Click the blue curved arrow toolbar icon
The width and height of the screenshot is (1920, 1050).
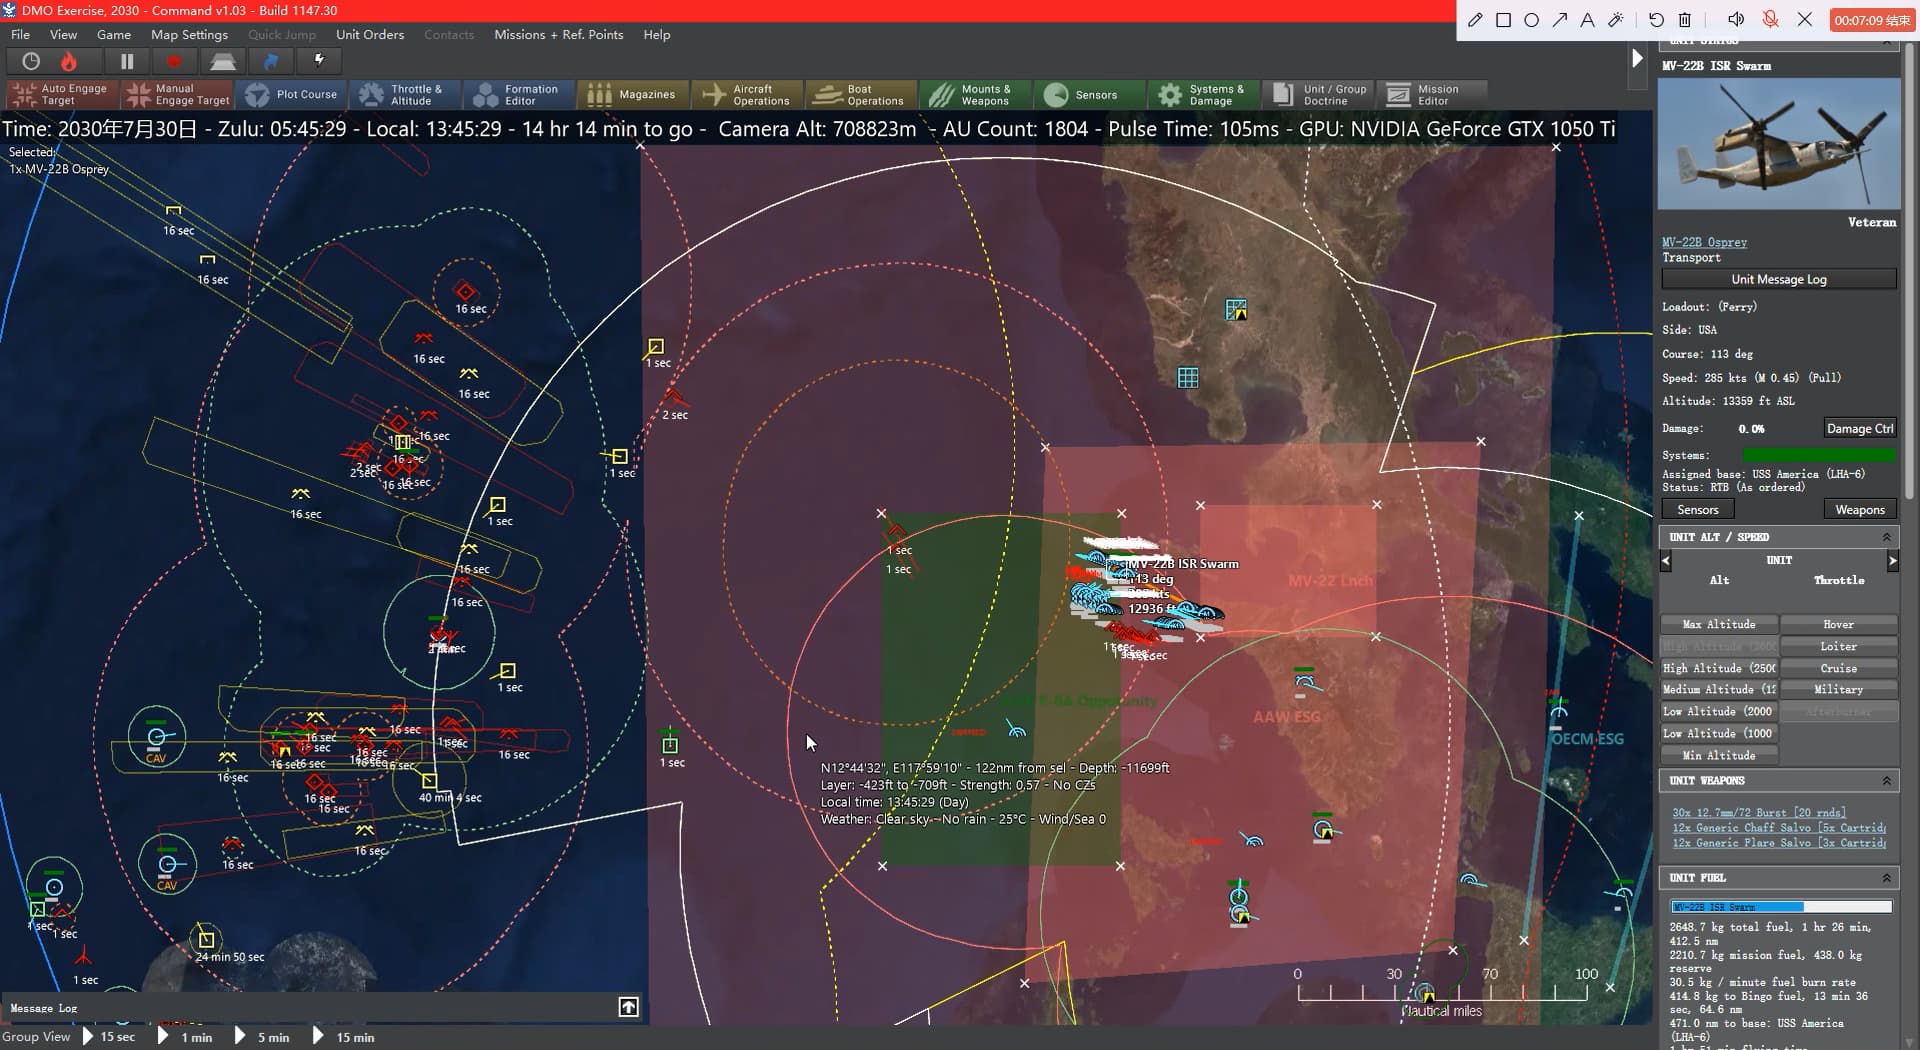click(x=270, y=61)
